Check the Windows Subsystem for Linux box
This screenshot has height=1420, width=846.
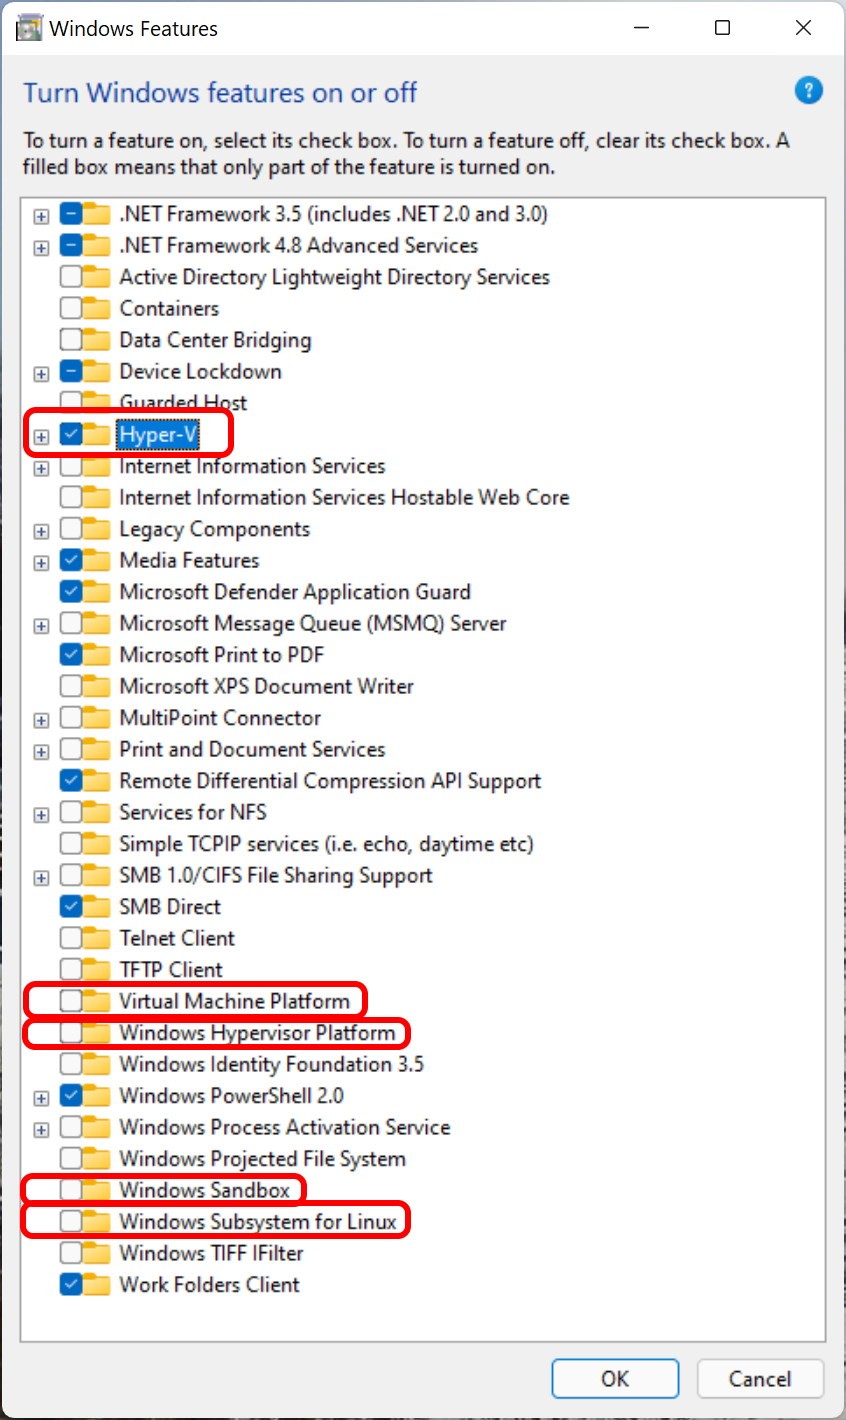point(71,1221)
